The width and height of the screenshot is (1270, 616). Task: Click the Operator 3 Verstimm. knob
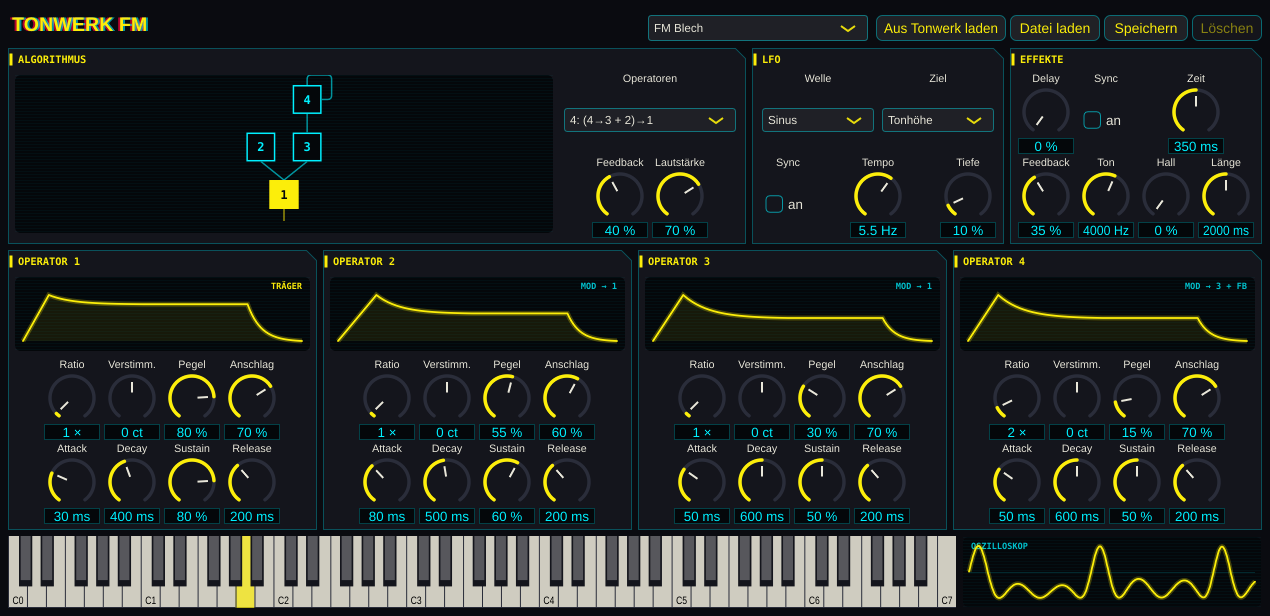coord(762,398)
